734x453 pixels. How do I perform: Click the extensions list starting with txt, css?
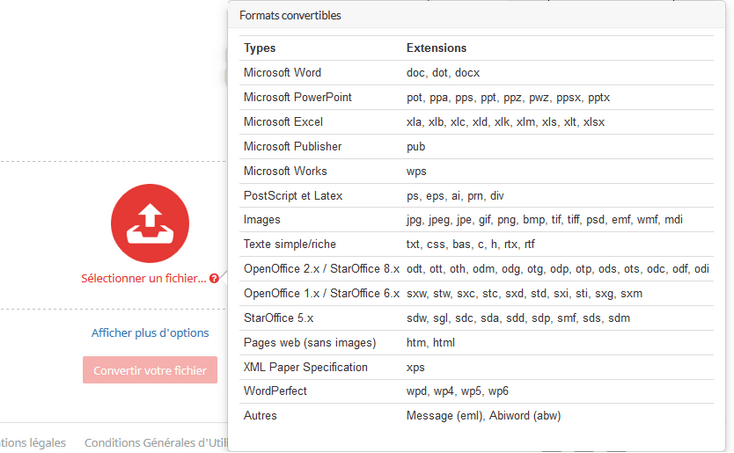[470, 244]
